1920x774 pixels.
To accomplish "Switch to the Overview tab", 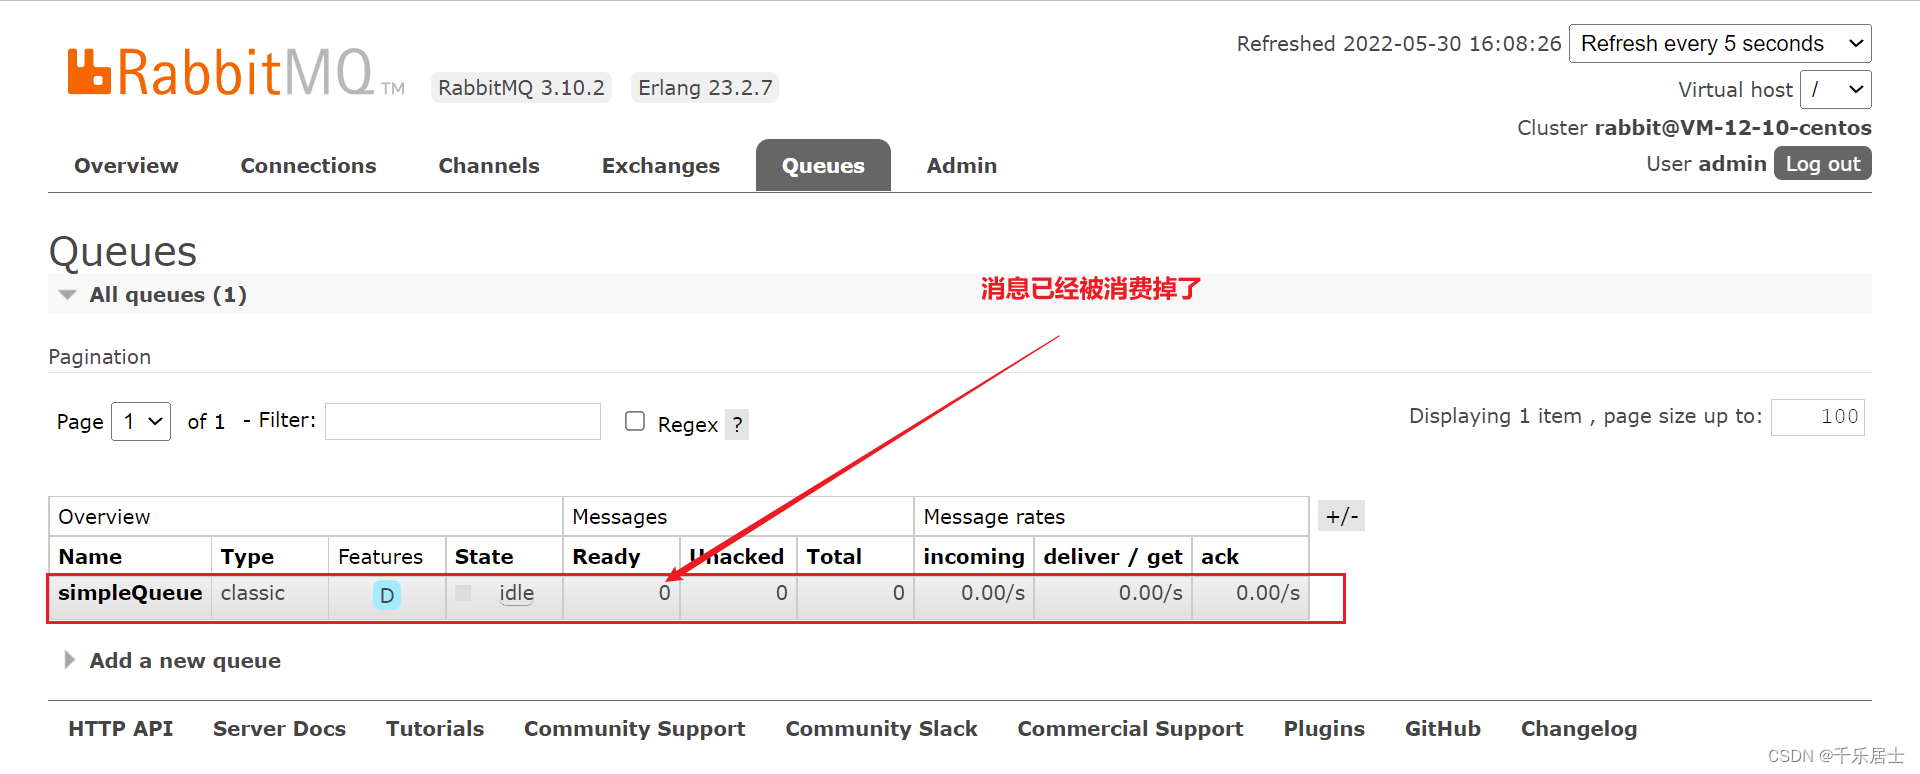I will point(126,166).
